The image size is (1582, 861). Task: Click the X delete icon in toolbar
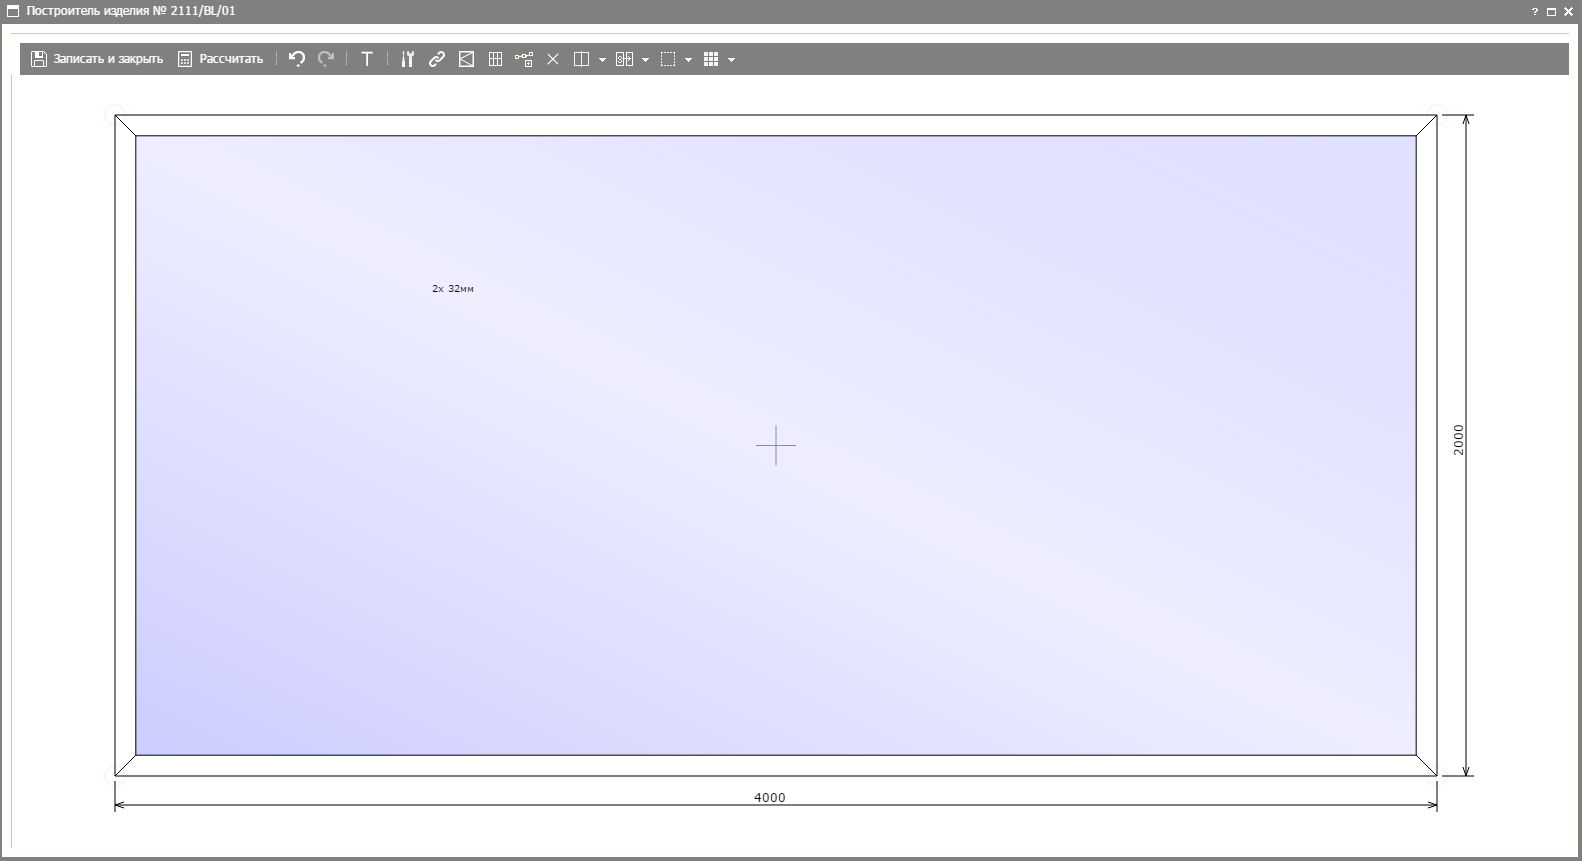click(x=553, y=59)
